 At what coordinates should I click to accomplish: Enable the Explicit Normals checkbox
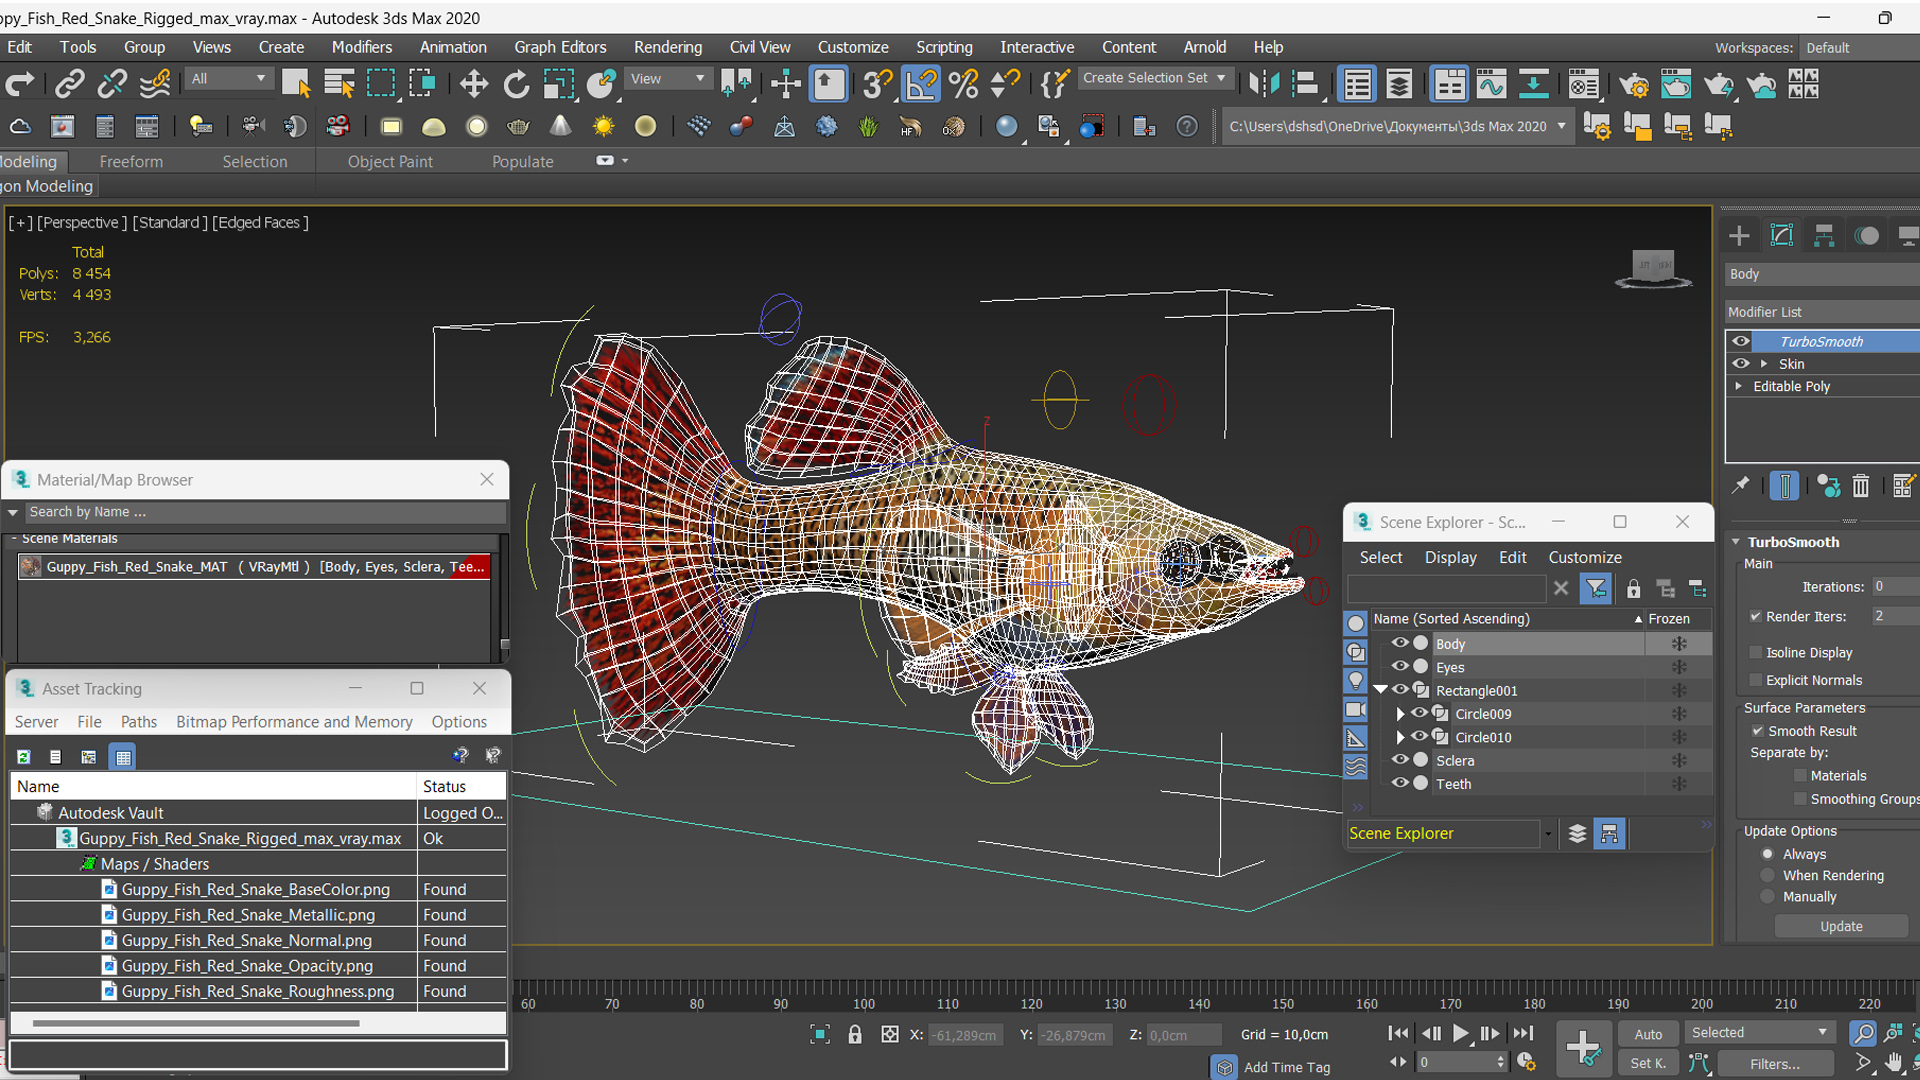coord(1755,680)
